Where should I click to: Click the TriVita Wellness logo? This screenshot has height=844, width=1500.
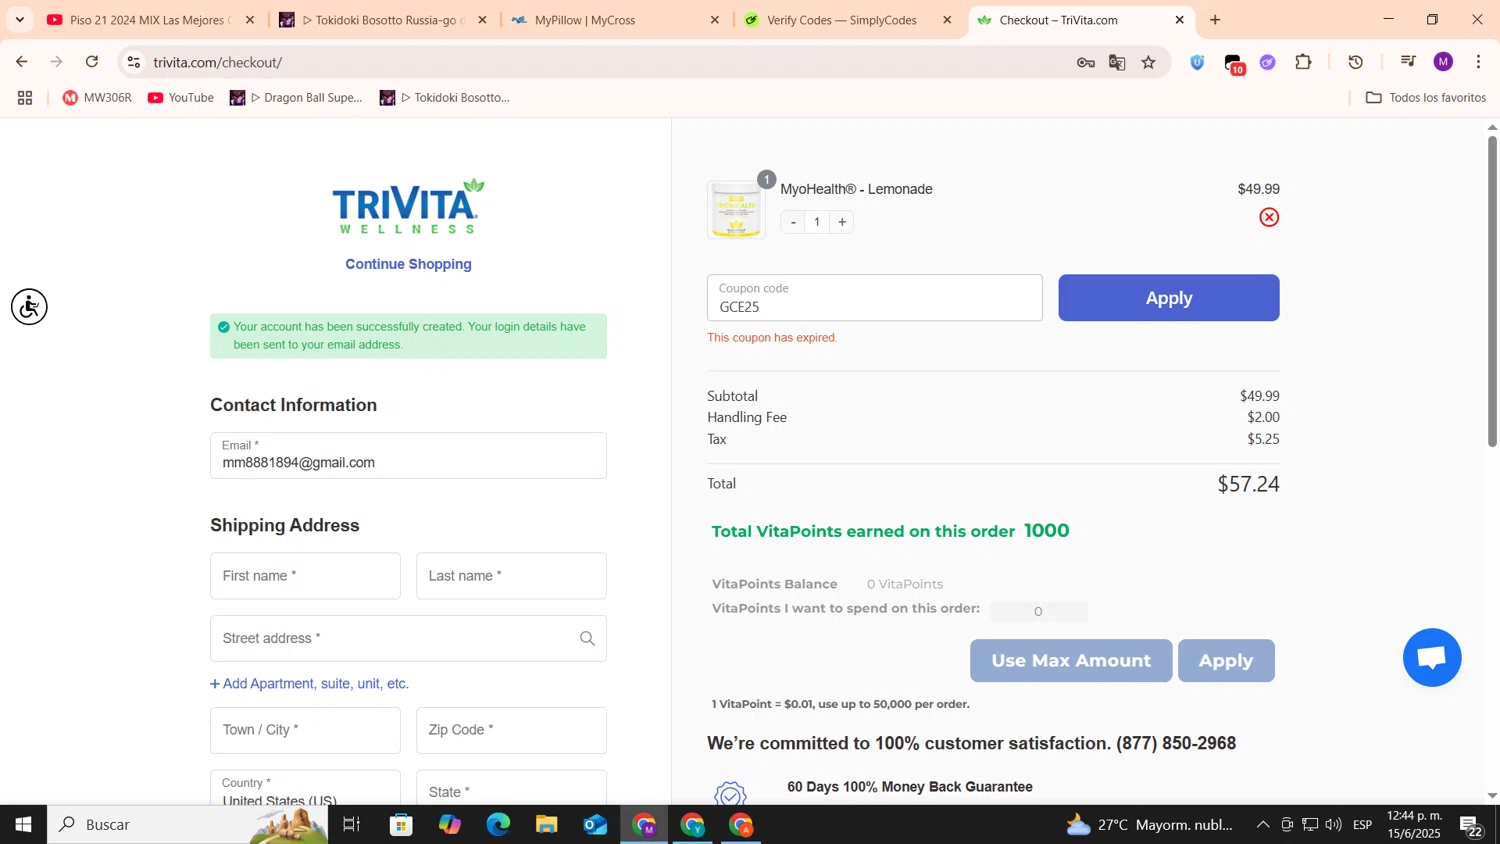(408, 206)
